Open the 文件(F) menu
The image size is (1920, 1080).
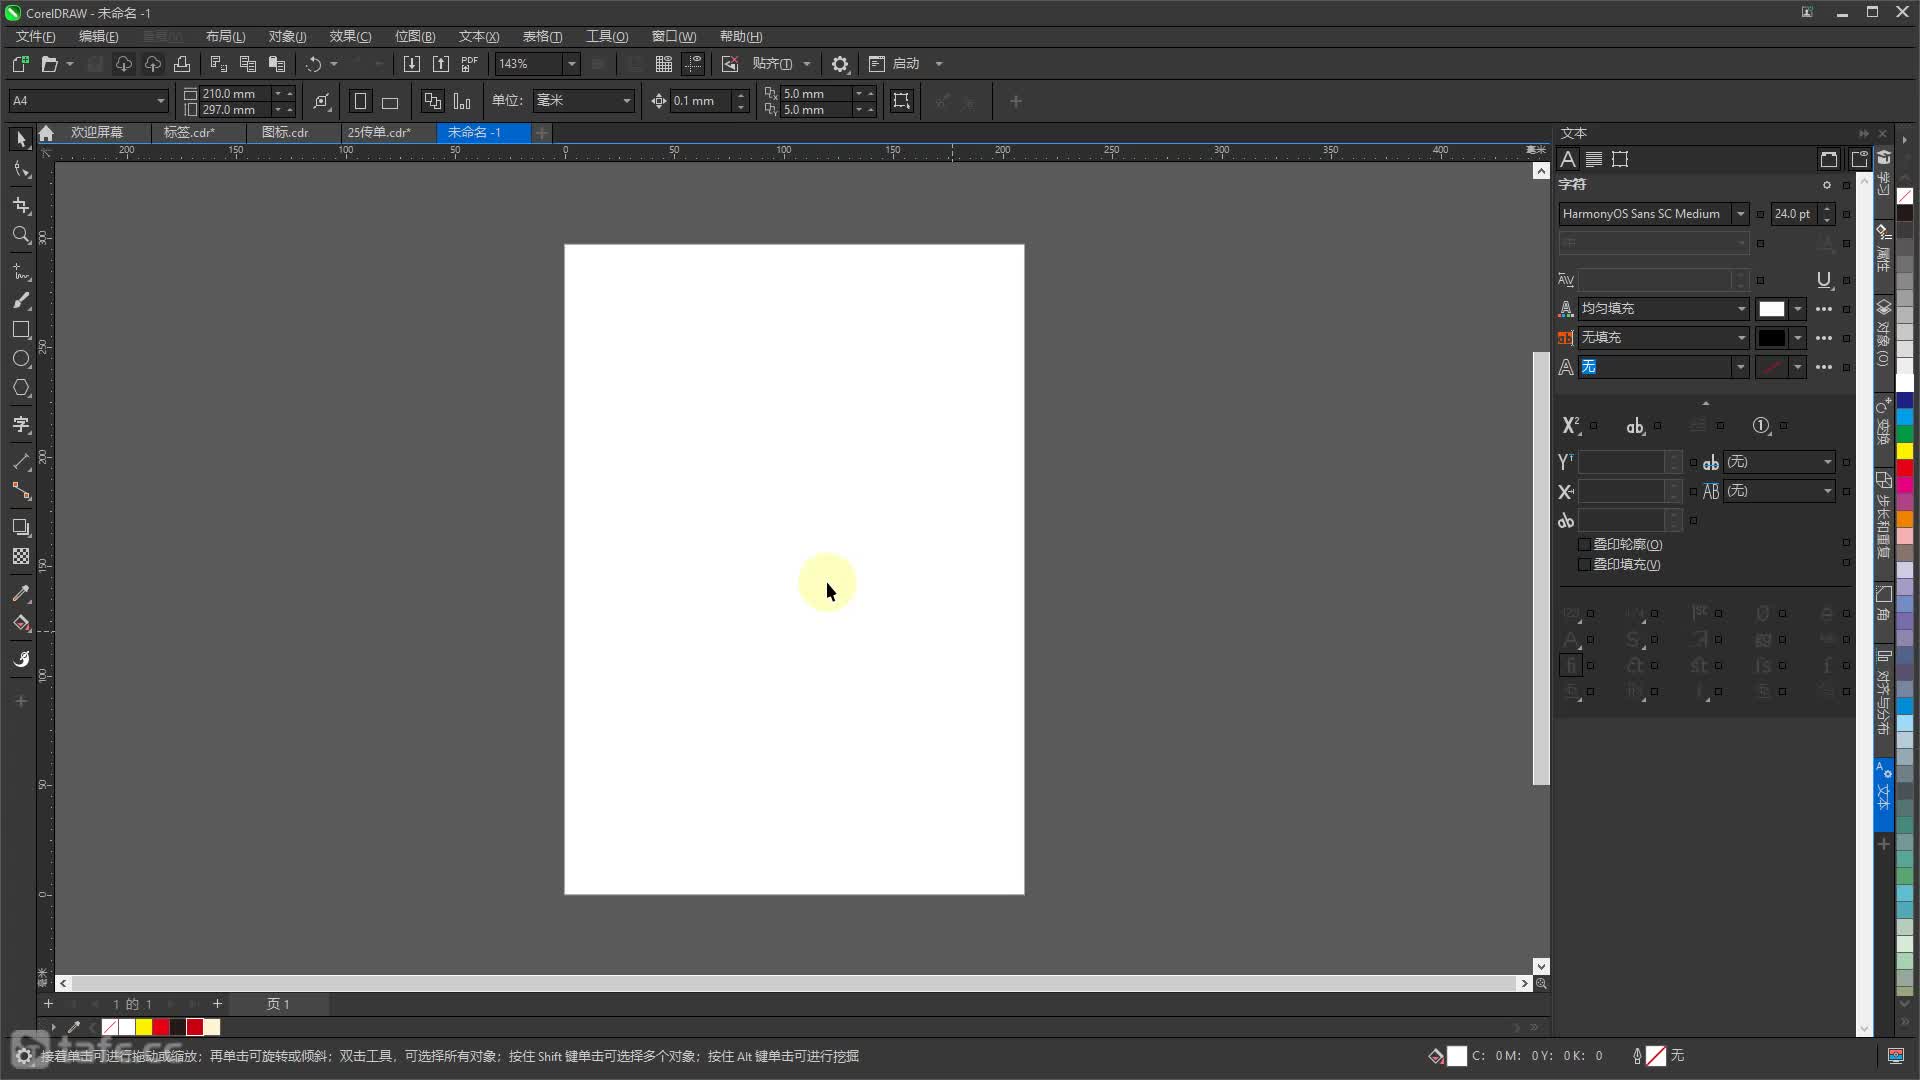click(x=35, y=37)
